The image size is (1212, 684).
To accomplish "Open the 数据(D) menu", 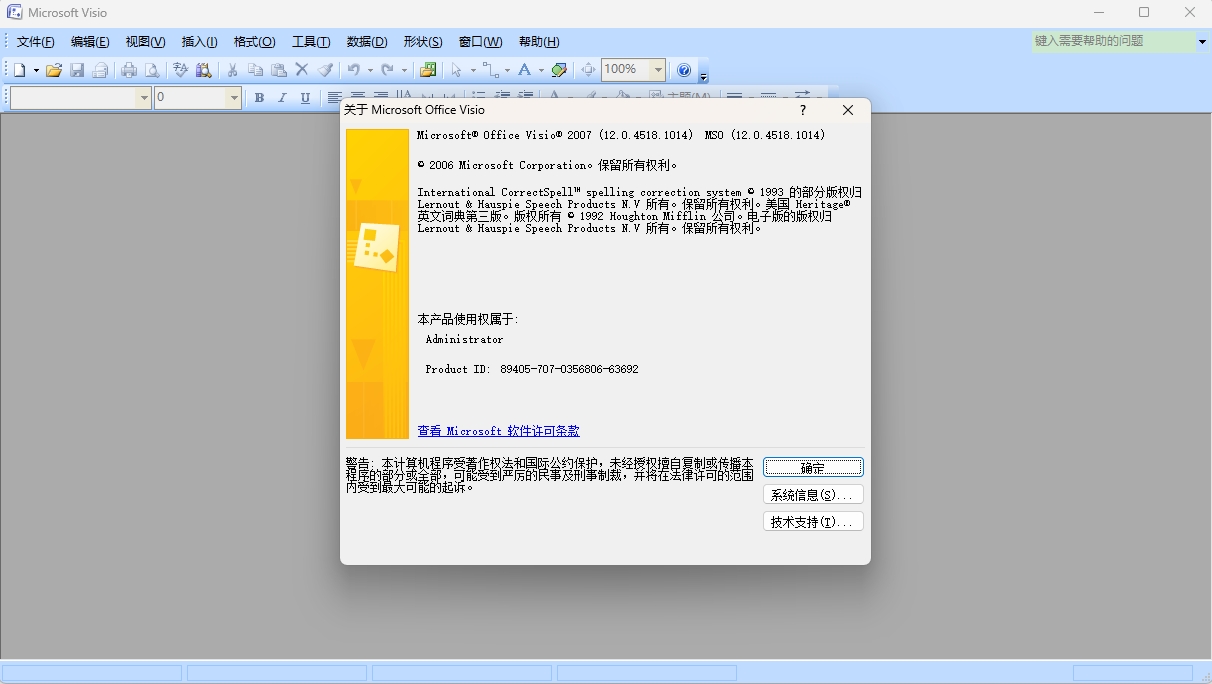I will pos(367,42).
